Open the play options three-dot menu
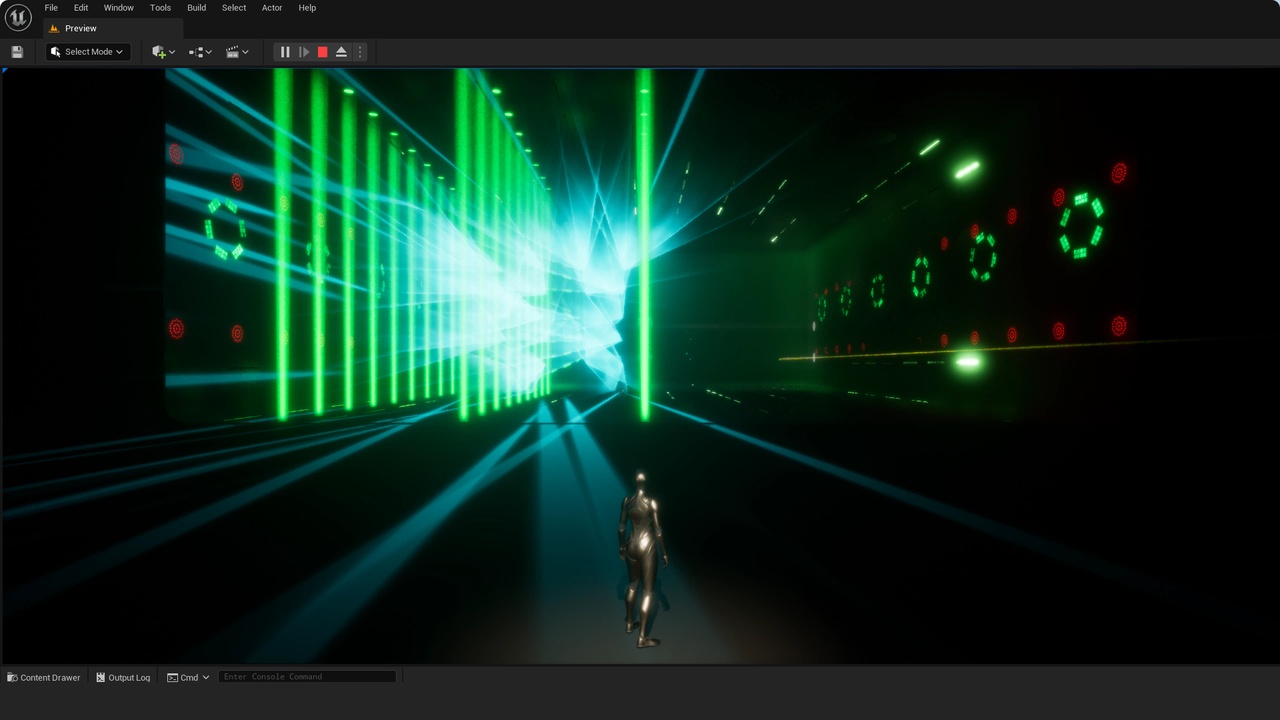The height and width of the screenshot is (720, 1280). [x=360, y=52]
